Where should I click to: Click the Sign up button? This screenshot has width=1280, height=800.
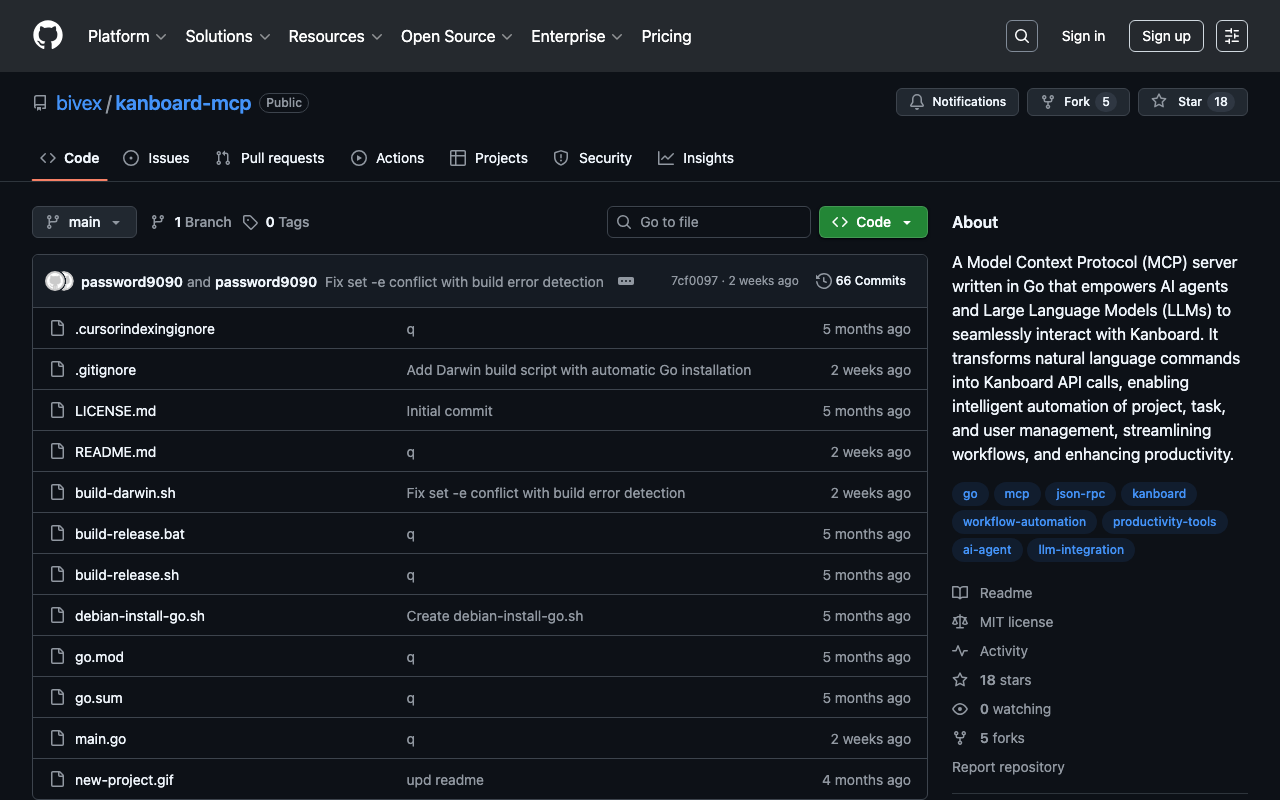pos(1165,36)
